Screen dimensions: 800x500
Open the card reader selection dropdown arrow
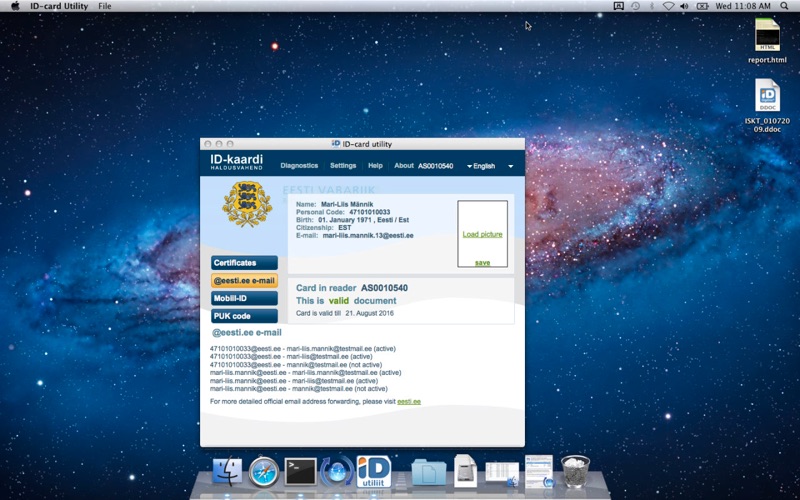510,166
